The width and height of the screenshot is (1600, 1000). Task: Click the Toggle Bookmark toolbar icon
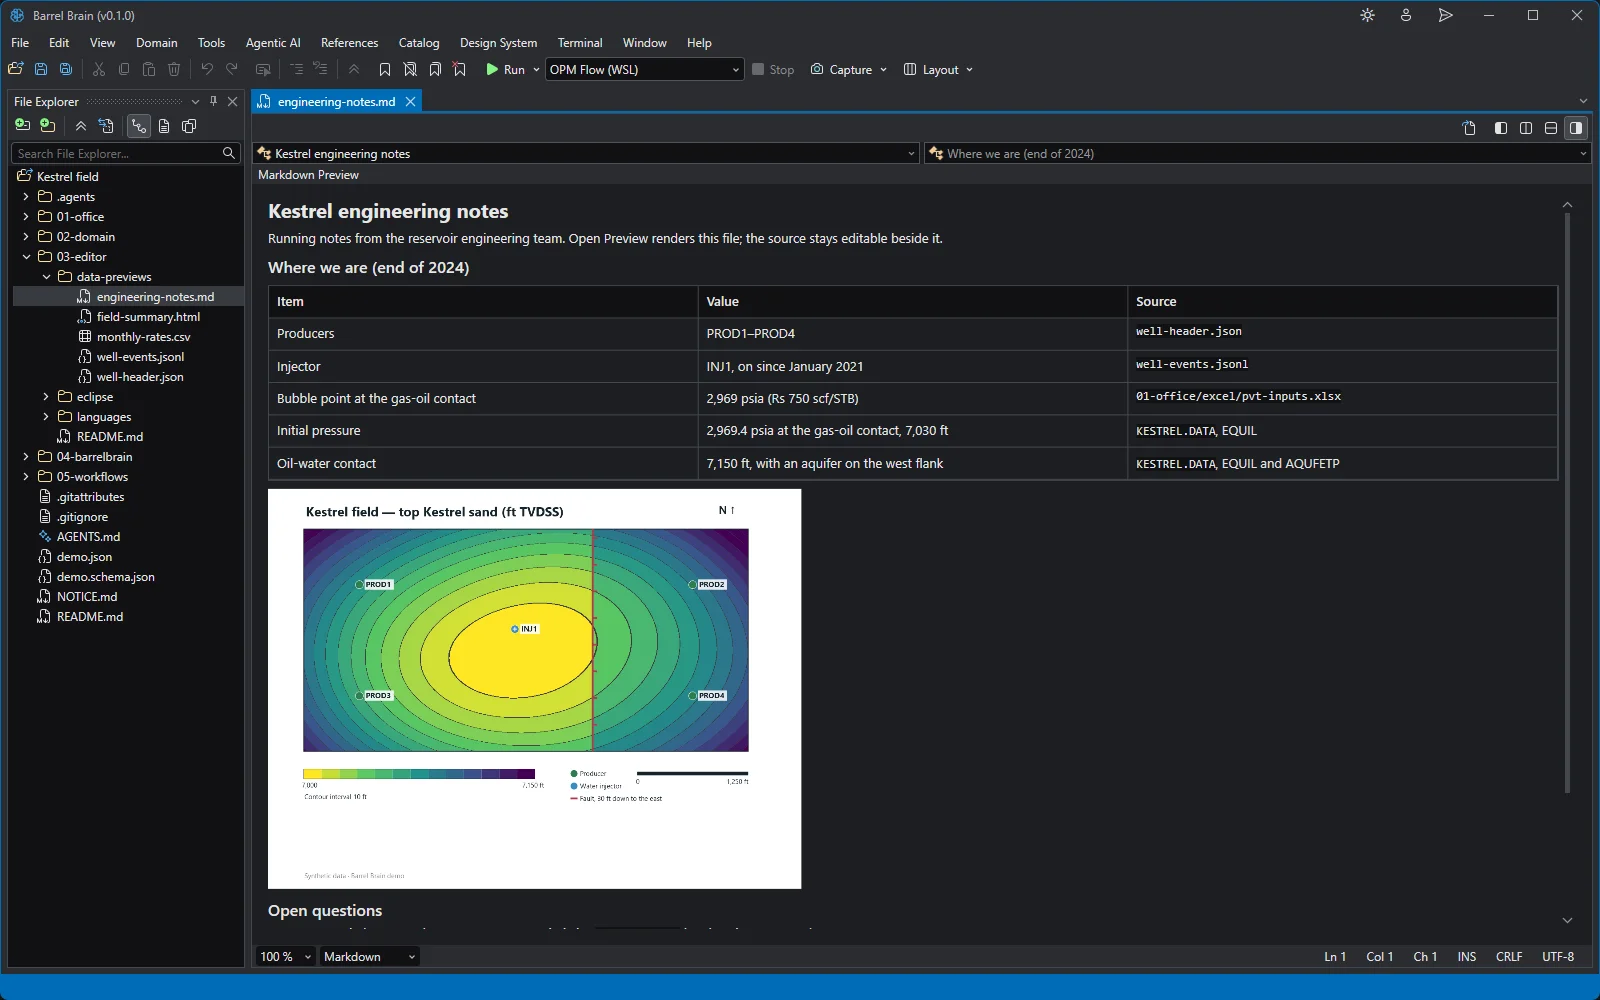click(385, 69)
